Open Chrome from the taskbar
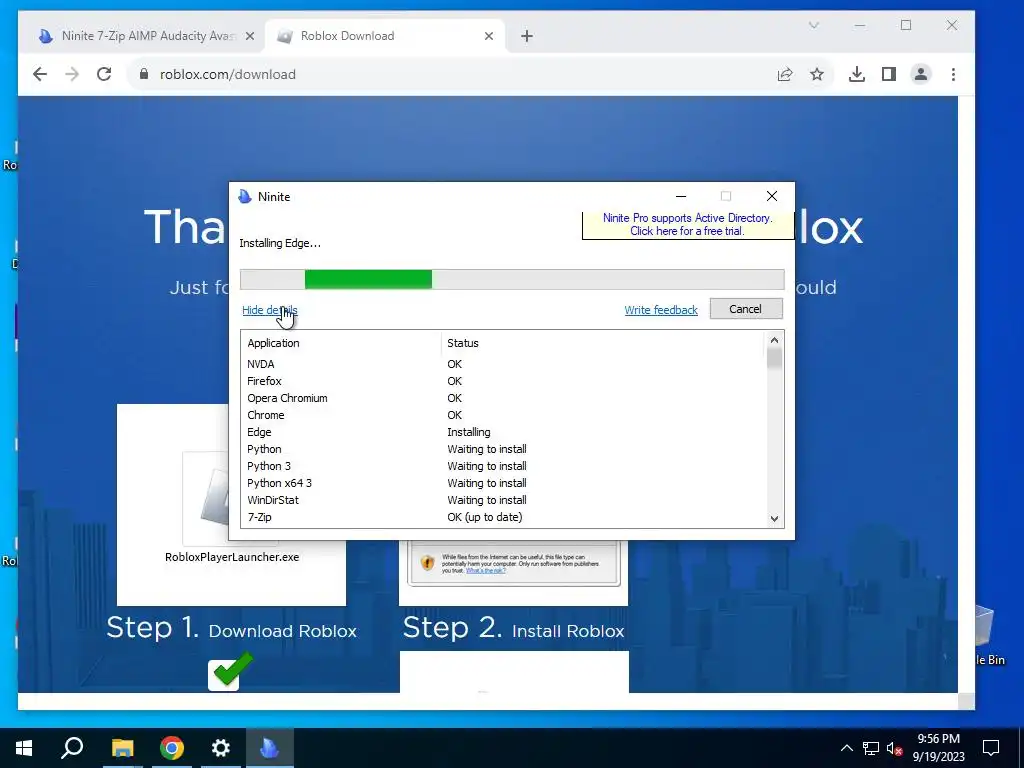The width and height of the screenshot is (1024, 768). [x=172, y=748]
